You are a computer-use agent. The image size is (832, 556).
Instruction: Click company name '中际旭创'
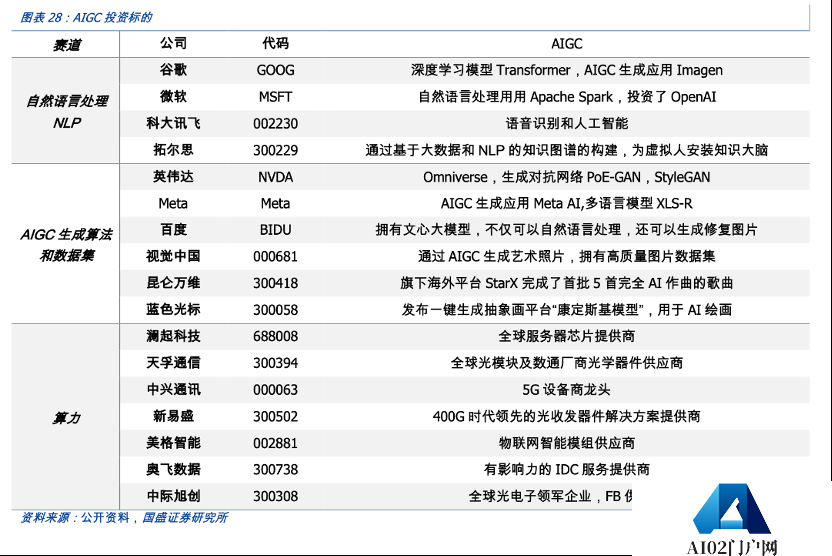click(x=174, y=496)
